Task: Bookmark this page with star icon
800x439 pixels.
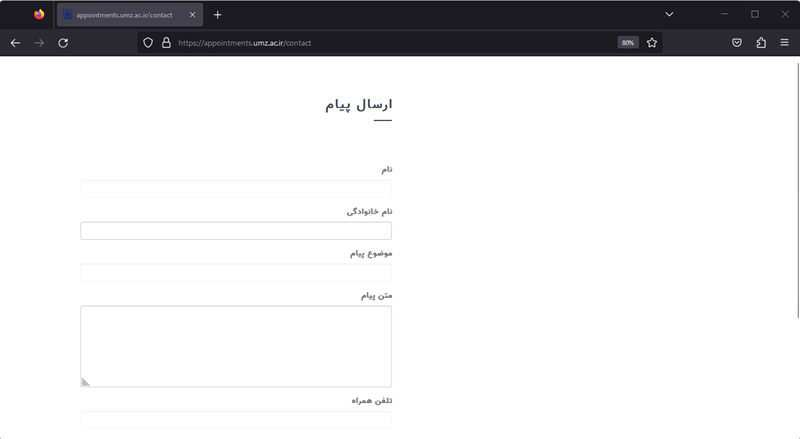Action: (652, 43)
